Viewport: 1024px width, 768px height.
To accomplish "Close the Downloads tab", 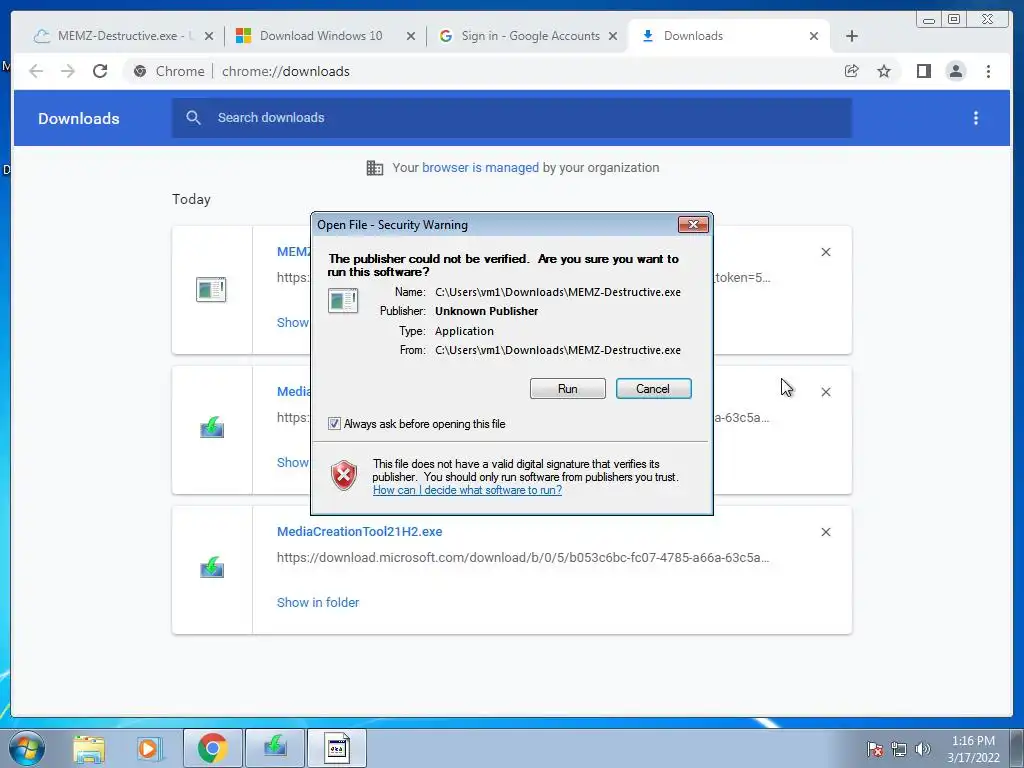I will click(x=814, y=36).
